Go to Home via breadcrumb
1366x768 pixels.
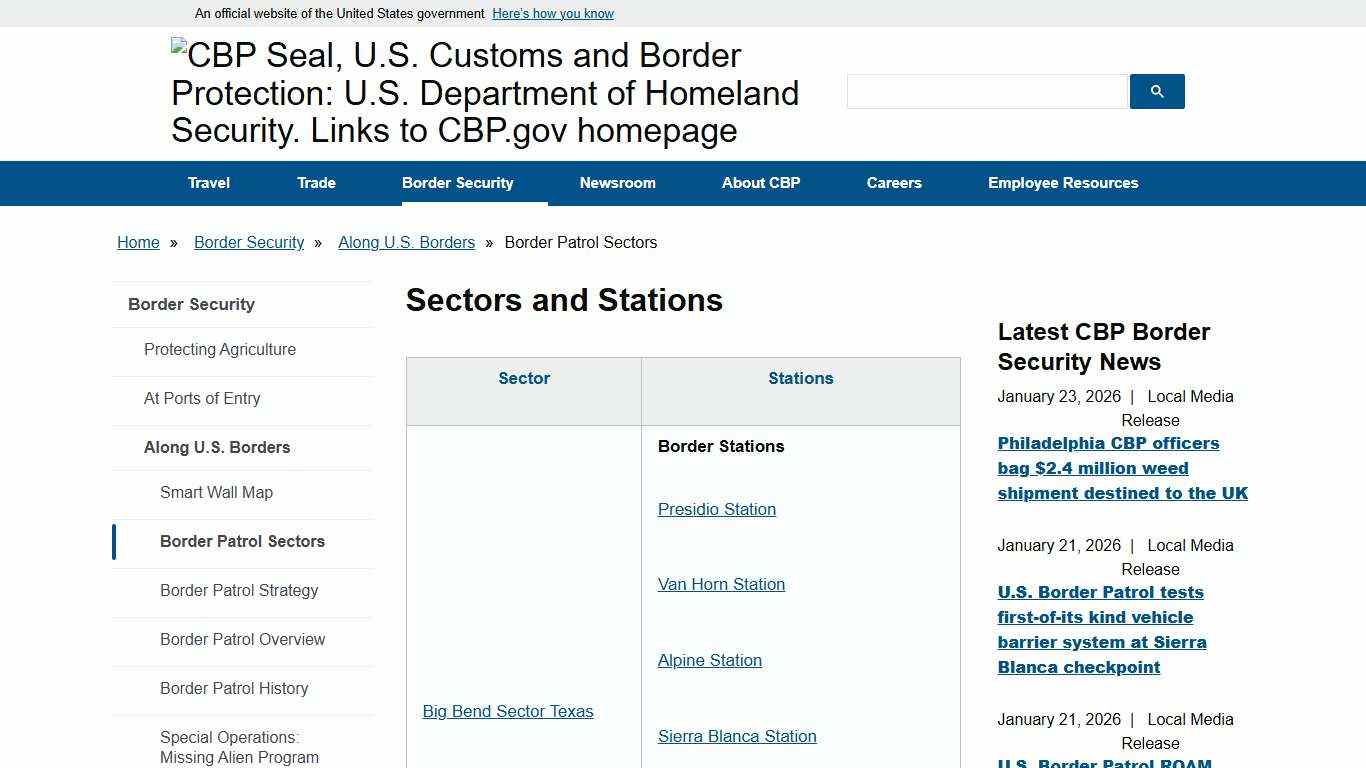(x=138, y=242)
